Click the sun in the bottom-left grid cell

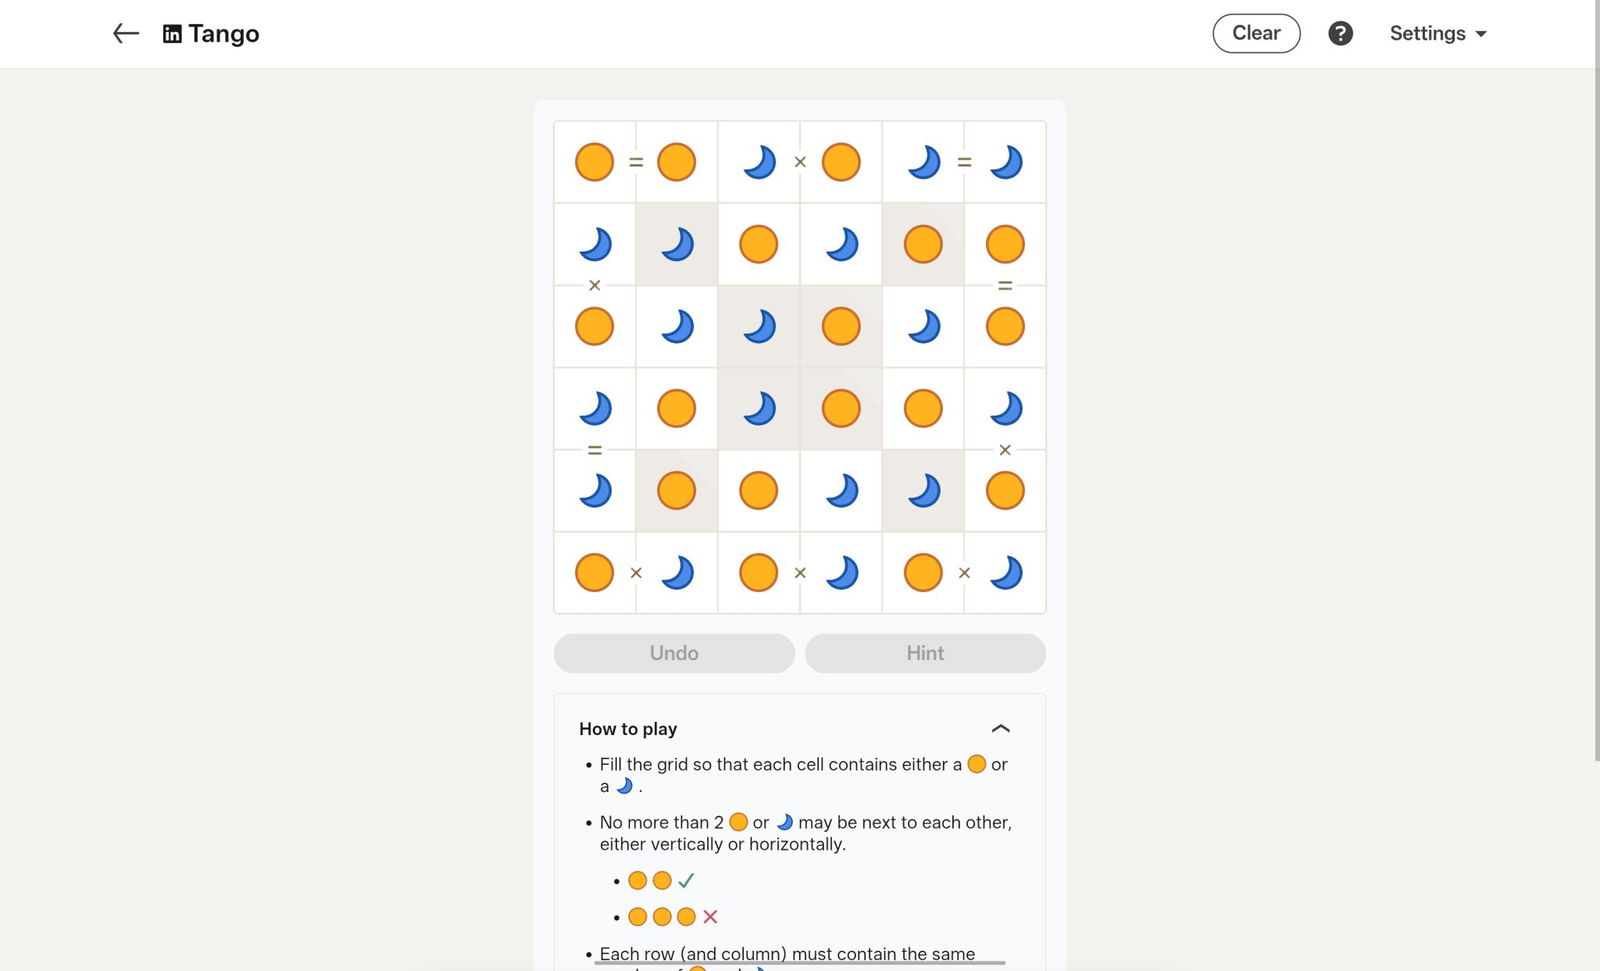[594, 573]
